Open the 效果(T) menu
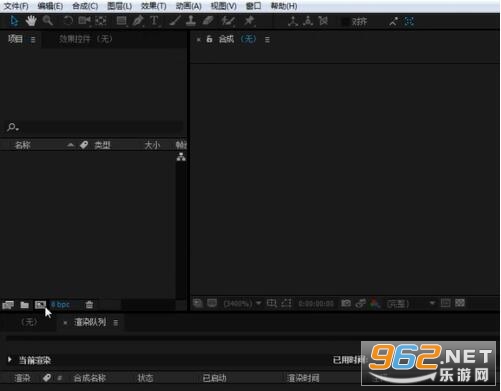 point(154,6)
